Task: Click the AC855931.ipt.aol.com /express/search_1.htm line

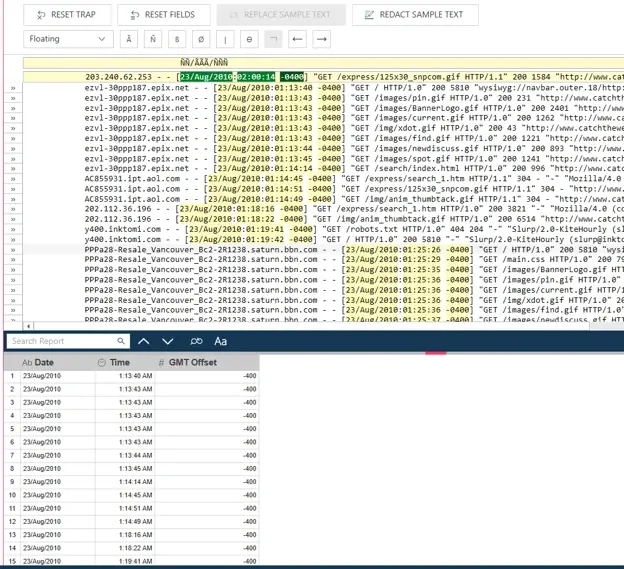Action: tap(323, 179)
